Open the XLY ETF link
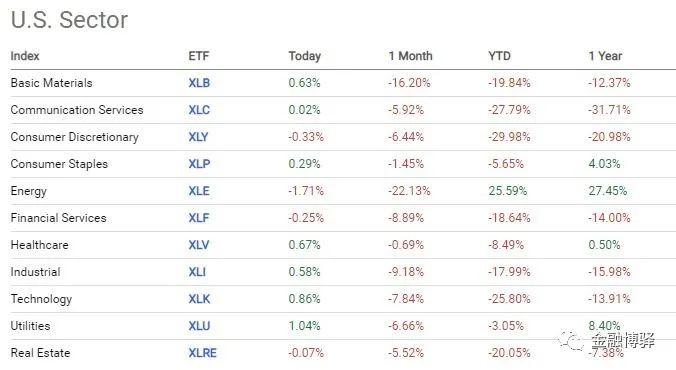The width and height of the screenshot is (676, 370). coord(198,137)
